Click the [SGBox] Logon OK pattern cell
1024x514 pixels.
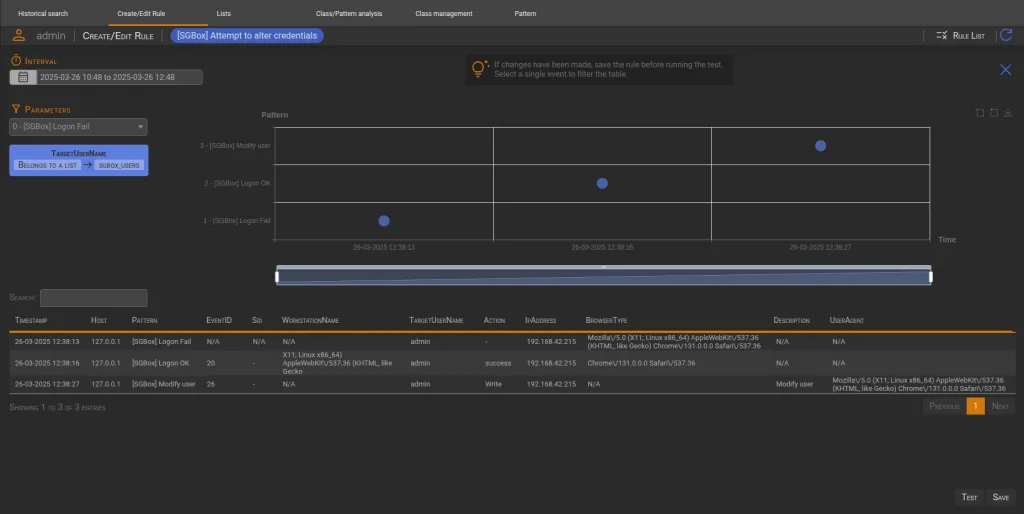tap(161, 363)
